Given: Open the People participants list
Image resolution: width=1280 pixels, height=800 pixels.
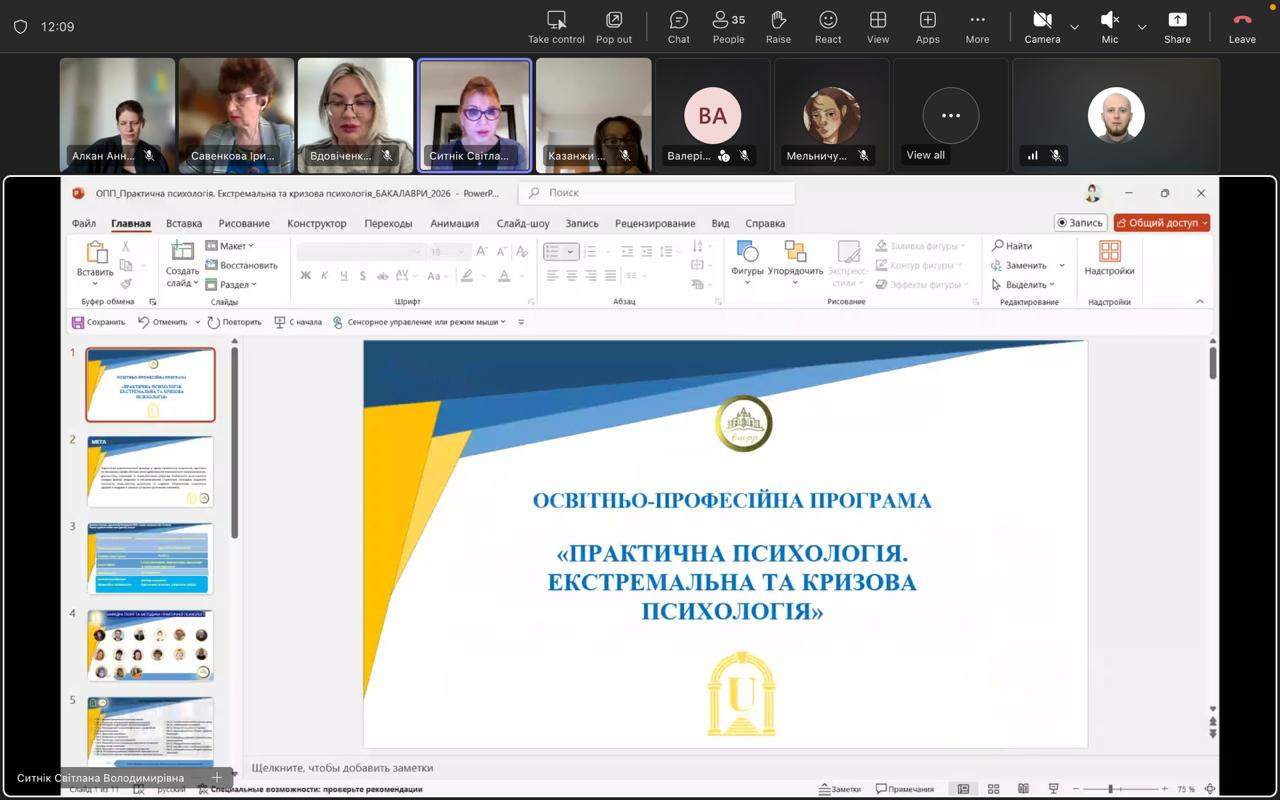Looking at the screenshot, I should 728,27.
